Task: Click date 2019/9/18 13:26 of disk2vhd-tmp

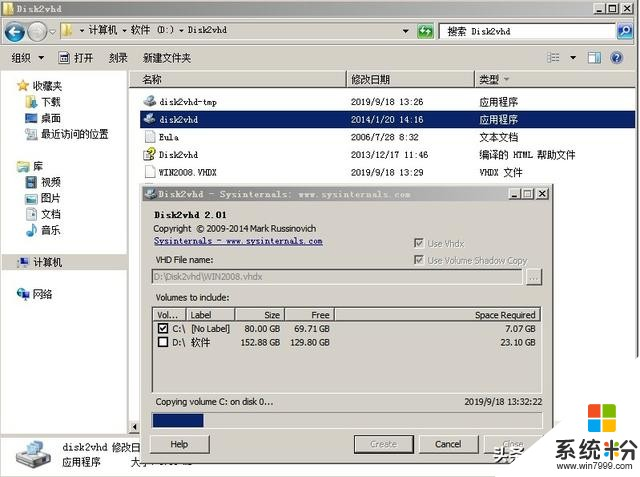Action: (387, 102)
